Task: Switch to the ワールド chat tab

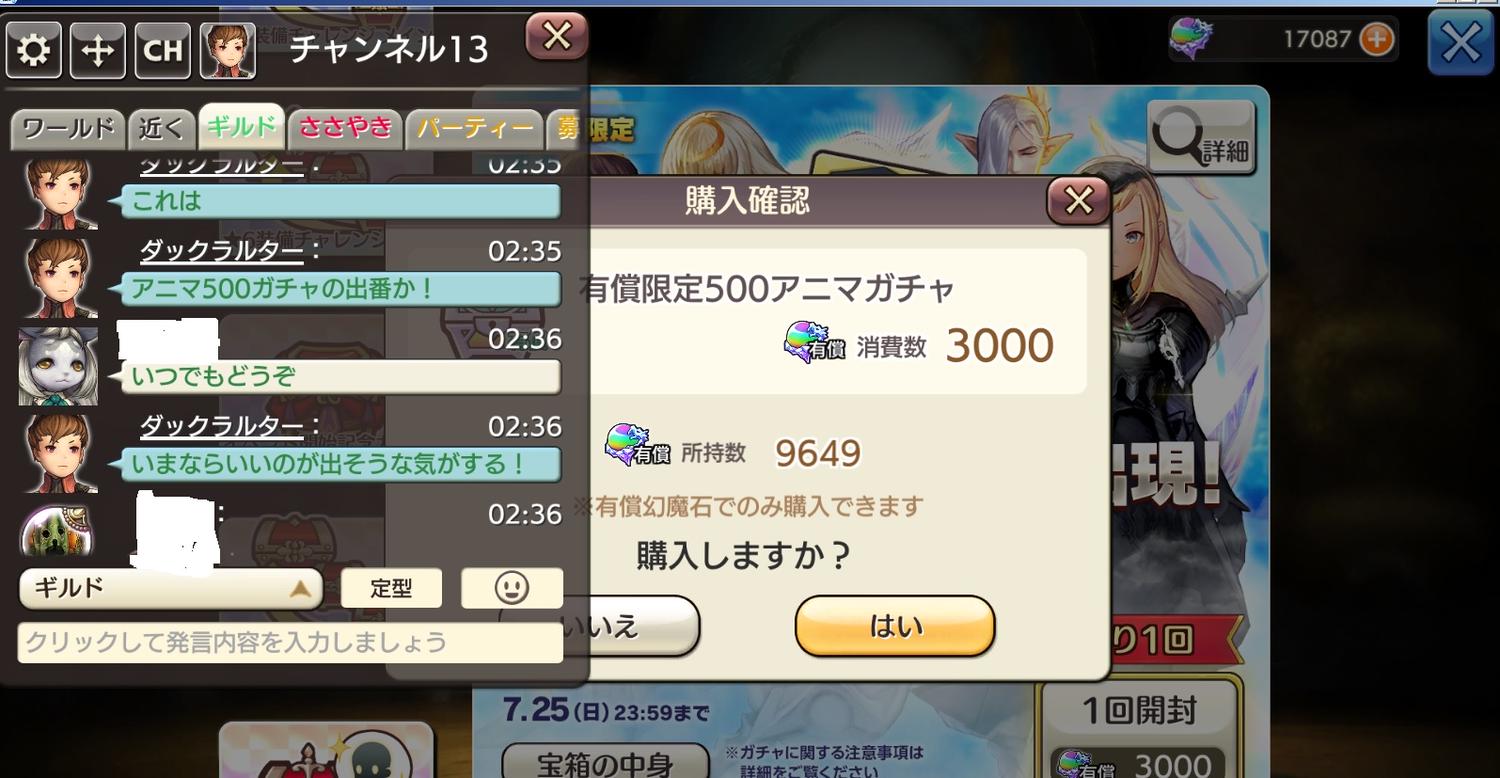Action: (68, 128)
